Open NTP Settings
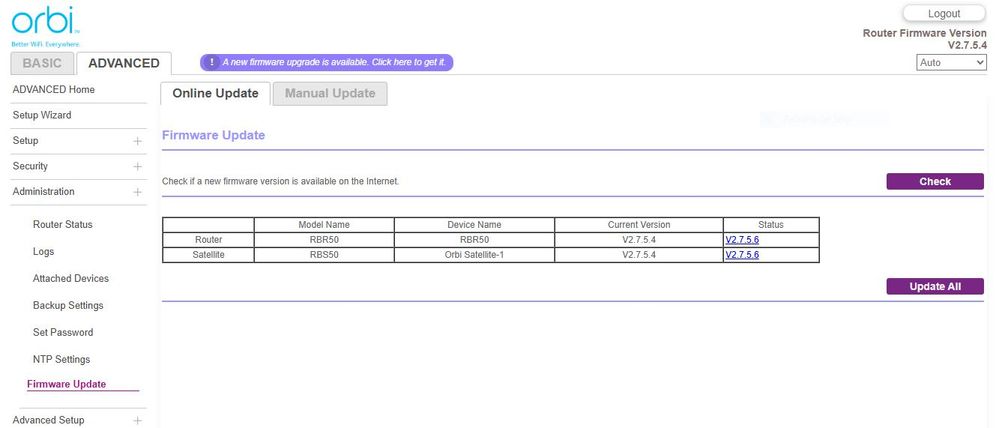Screen dimensions: 999x428 [61, 359]
